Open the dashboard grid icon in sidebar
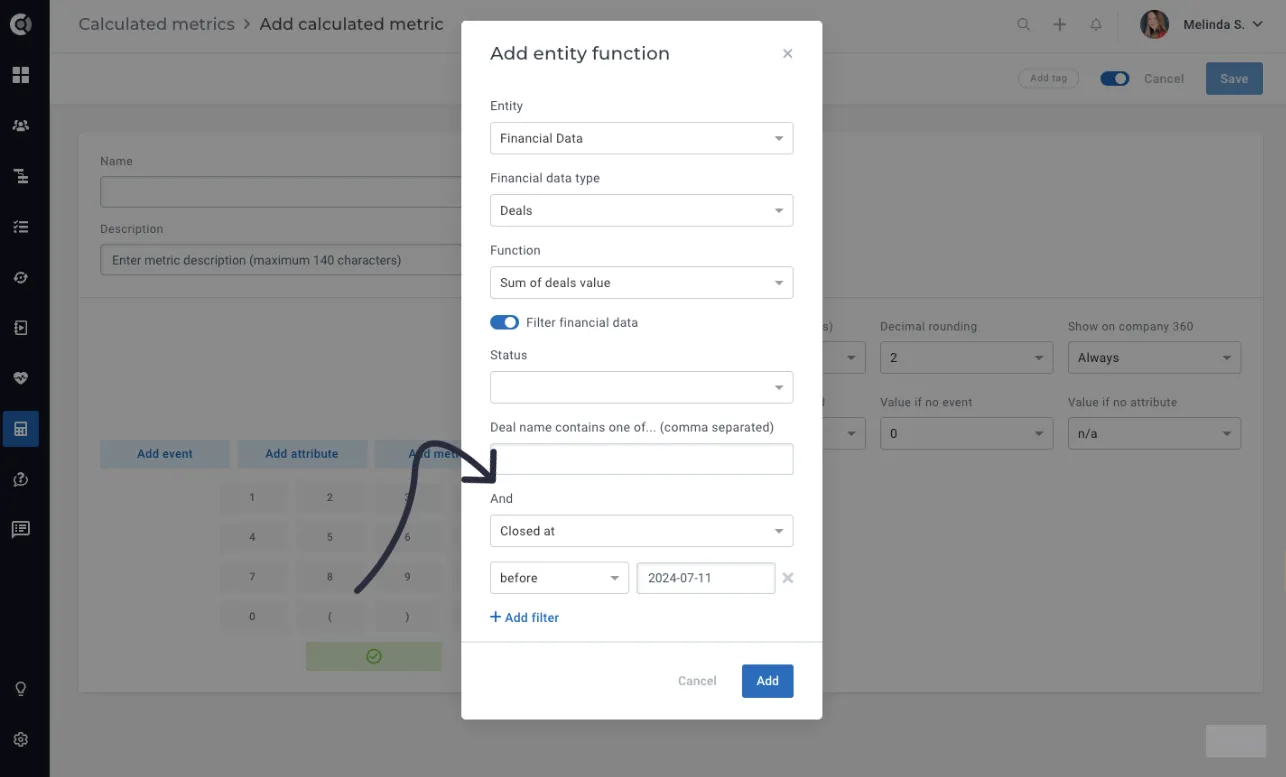The width and height of the screenshot is (1286, 777). click(x=21, y=75)
